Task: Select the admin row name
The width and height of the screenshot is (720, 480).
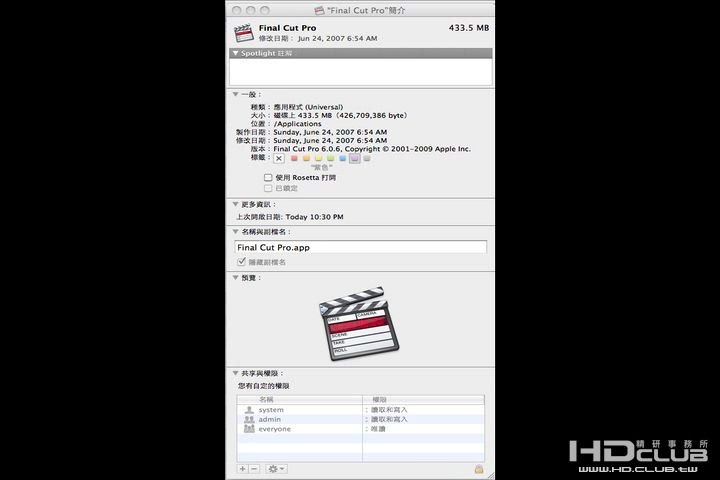Action: pos(270,419)
